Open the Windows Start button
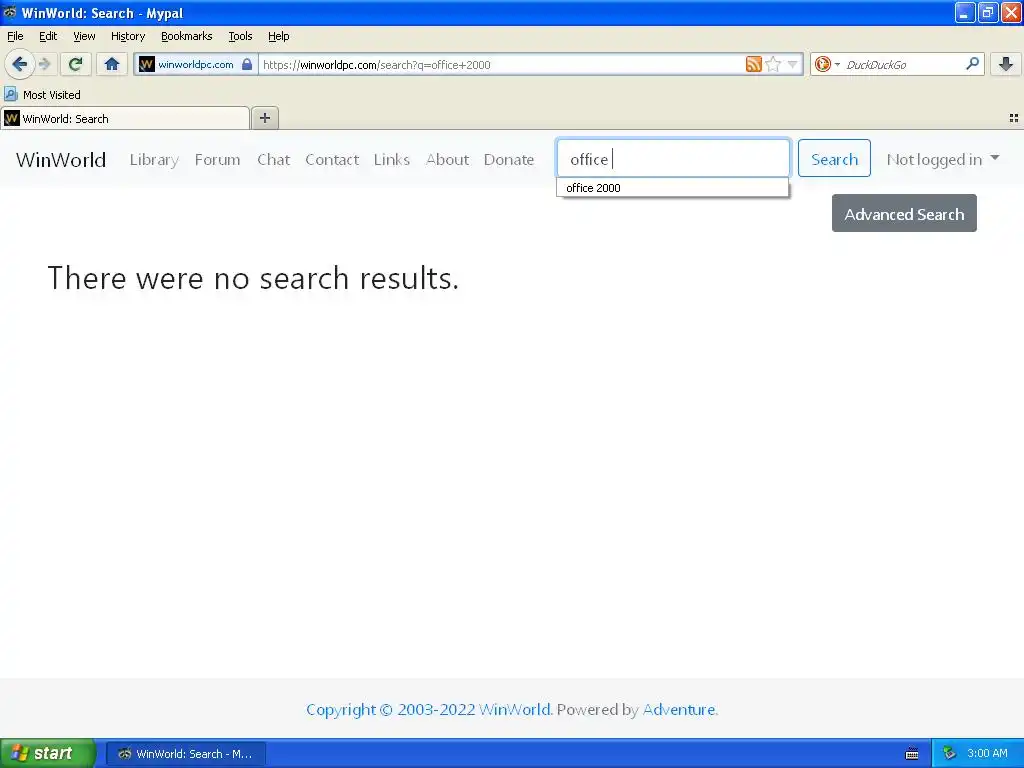 click(x=48, y=753)
